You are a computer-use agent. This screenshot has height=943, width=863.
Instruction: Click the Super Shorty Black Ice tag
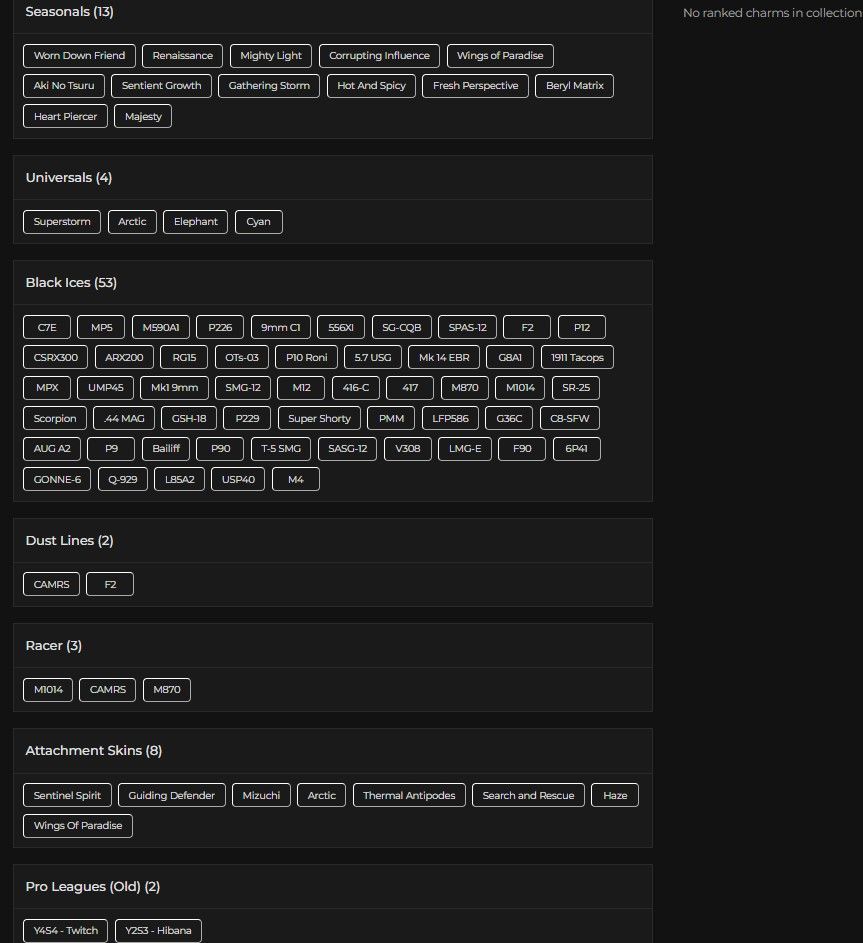319,419
